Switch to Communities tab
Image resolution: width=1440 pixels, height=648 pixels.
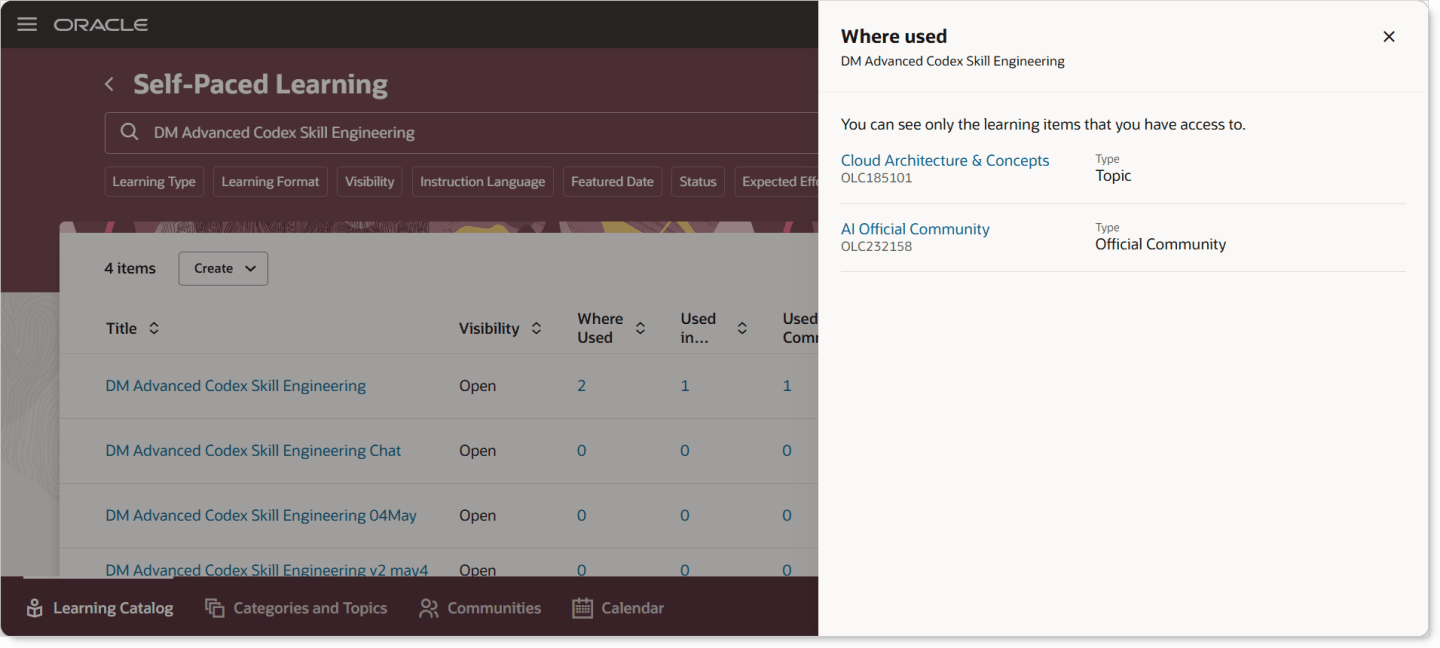click(480, 608)
